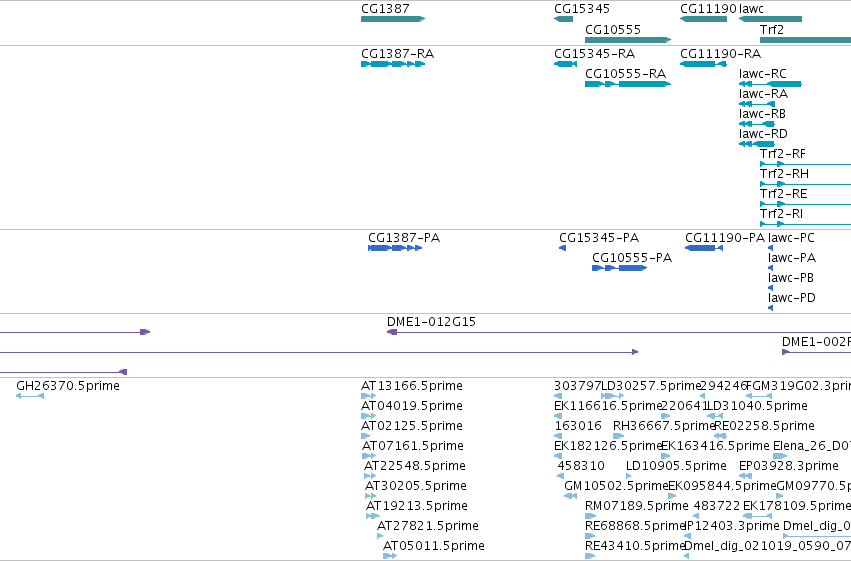The width and height of the screenshot is (851, 561).
Task: Select the CG11190-RA transcript glyph
Action: point(703,64)
